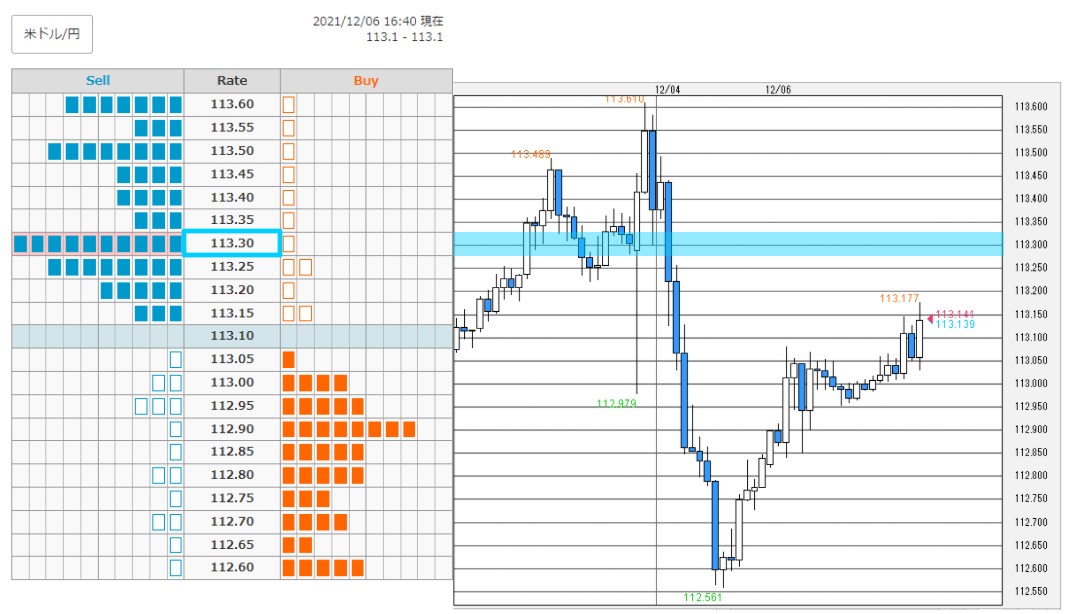Image resolution: width=1068 pixels, height=614 pixels.
Task: Click the 12/04 date label on chart
Action: (x=668, y=89)
